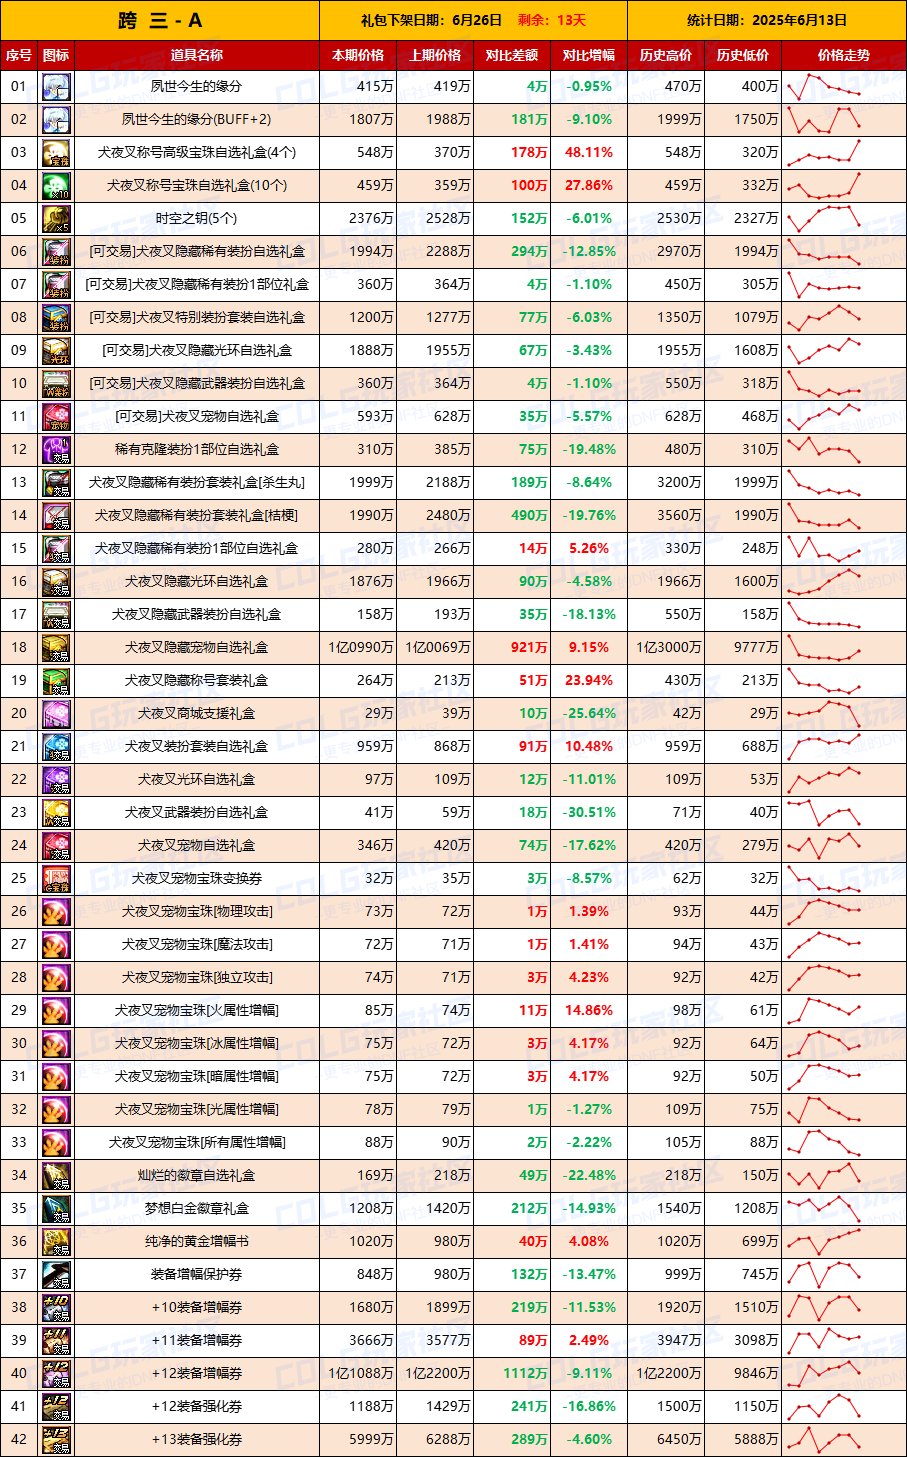Click the 本期价格 column header
Screen dimensions: 907x1457
click(358, 56)
